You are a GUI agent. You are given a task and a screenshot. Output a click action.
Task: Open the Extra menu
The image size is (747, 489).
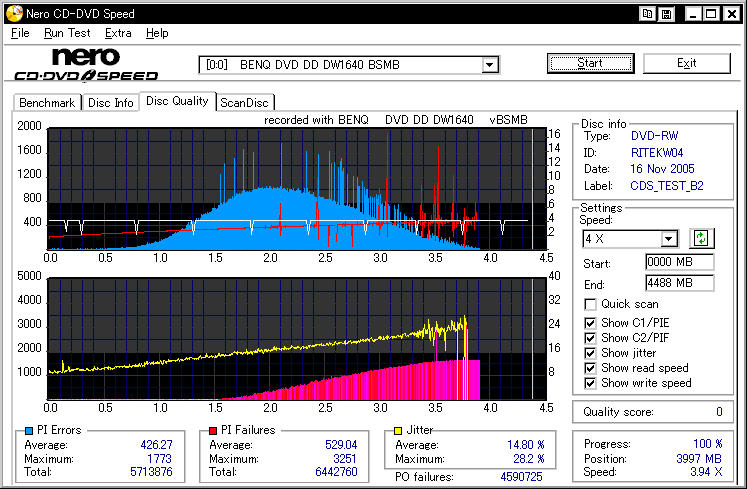click(x=118, y=33)
